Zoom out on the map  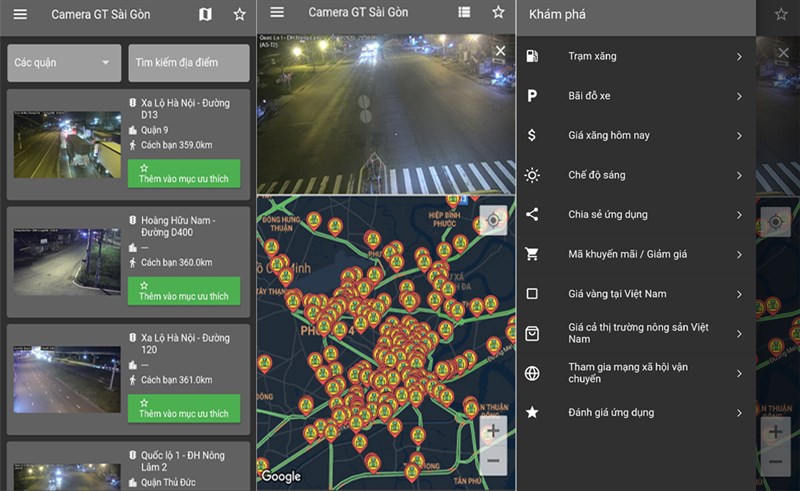493,461
